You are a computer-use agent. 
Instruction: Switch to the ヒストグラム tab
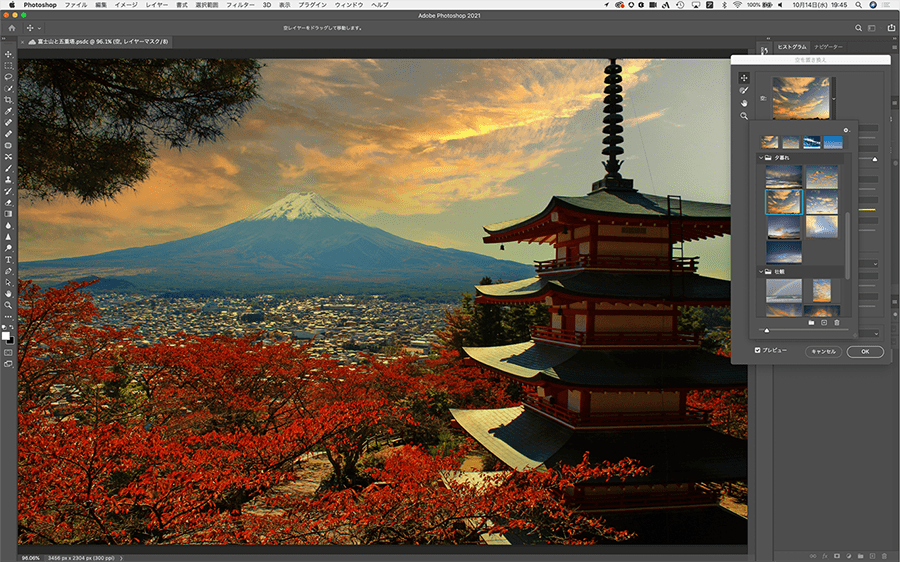(x=792, y=47)
